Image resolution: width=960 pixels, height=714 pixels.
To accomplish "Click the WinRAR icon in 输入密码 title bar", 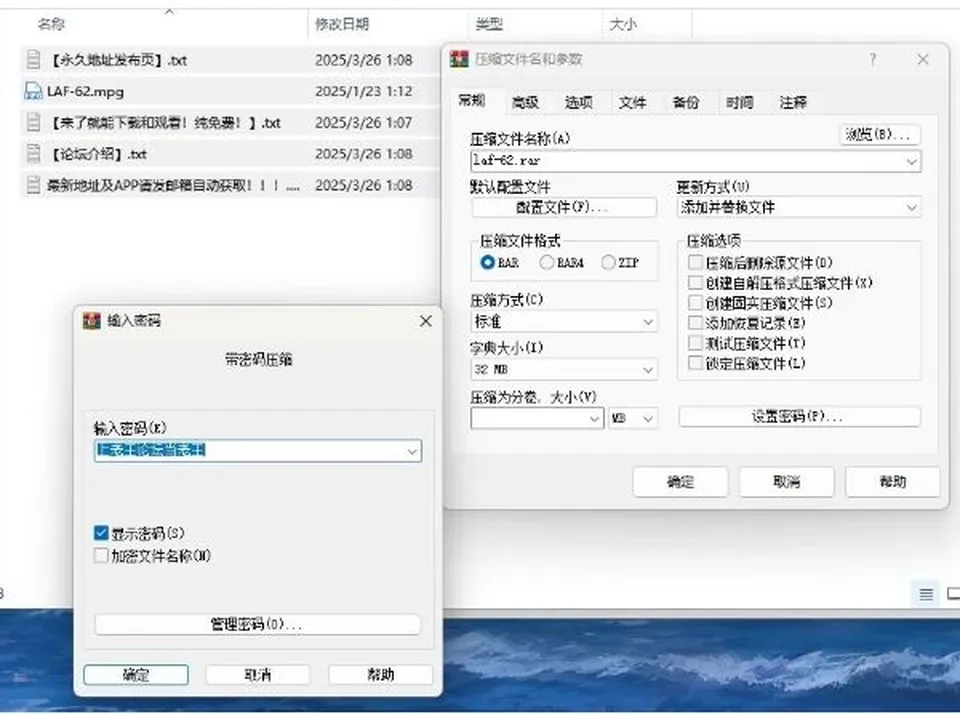I will click(x=92, y=321).
